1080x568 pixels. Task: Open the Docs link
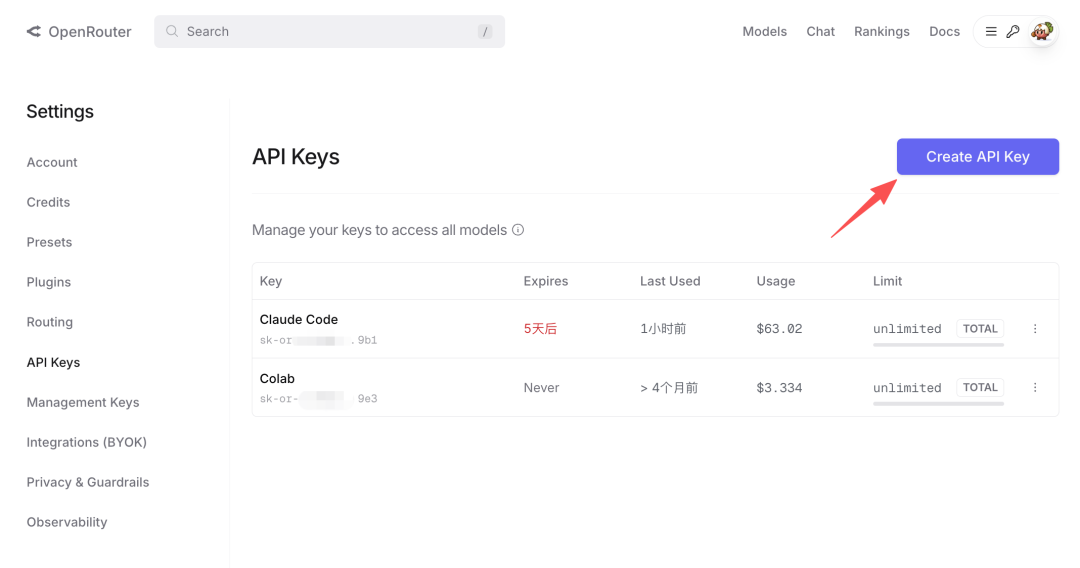tap(944, 32)
